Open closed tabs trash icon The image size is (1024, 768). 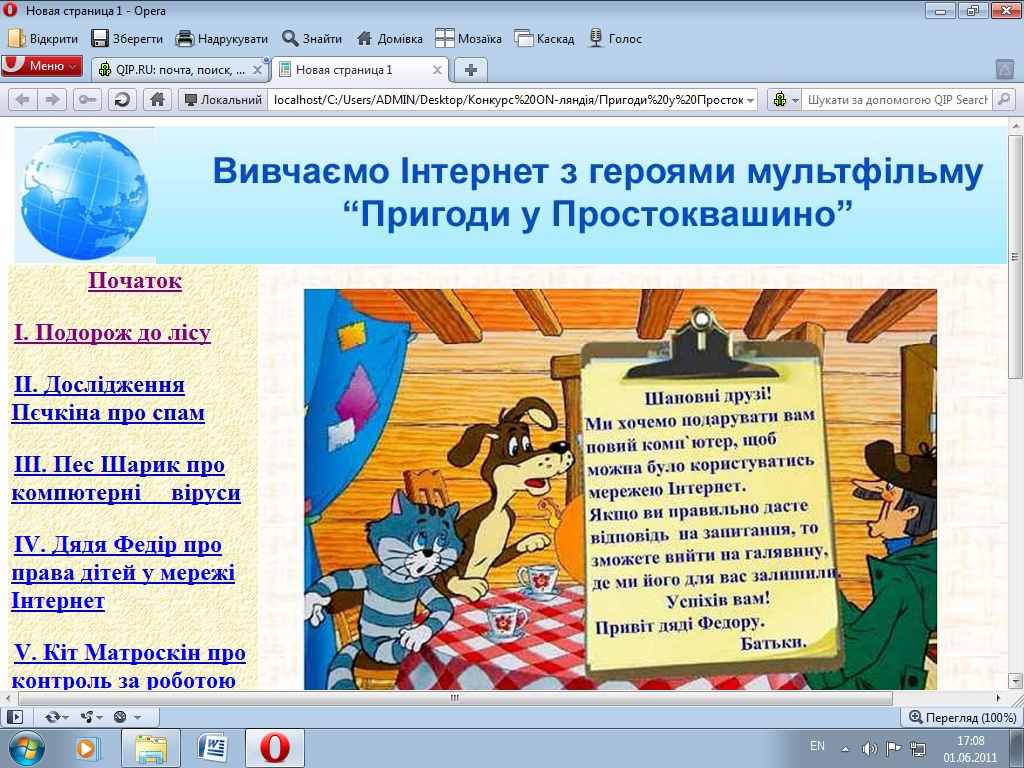point(1004,69)
